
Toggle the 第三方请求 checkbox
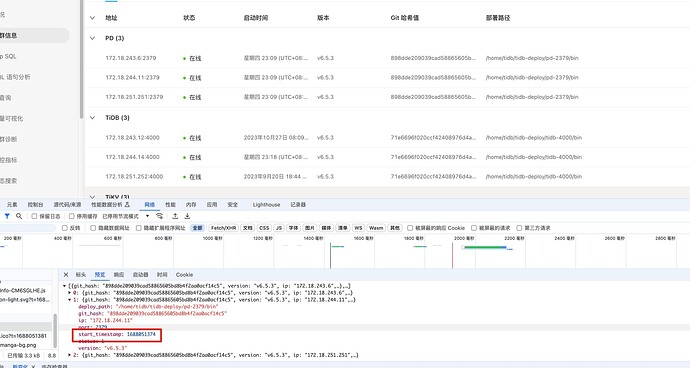[x=519, y=228]
